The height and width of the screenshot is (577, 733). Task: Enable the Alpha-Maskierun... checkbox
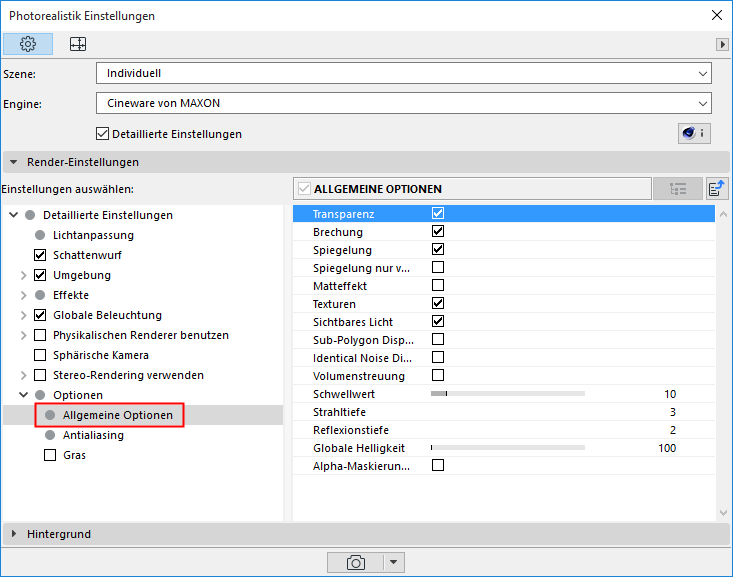pyautogui.click(x=438, y=466)
